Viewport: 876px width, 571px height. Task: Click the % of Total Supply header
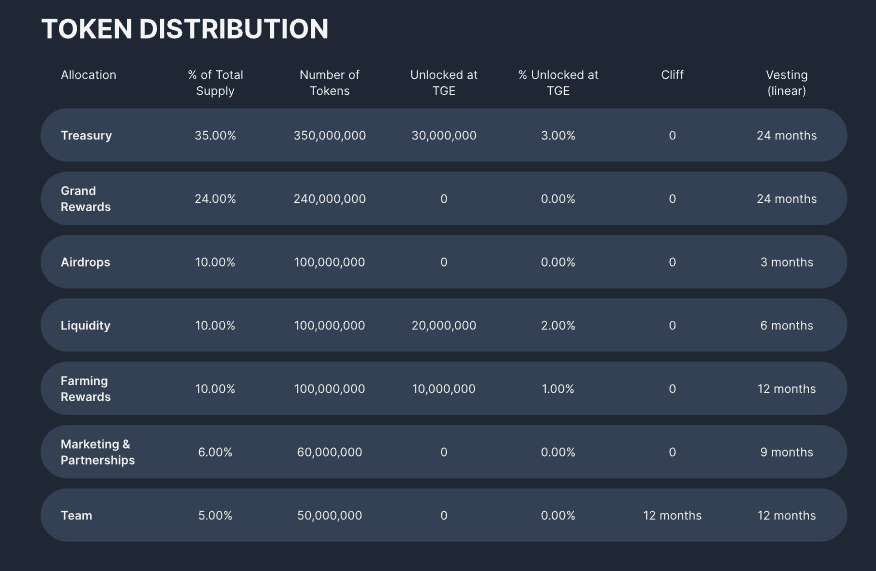click(215, 83)
